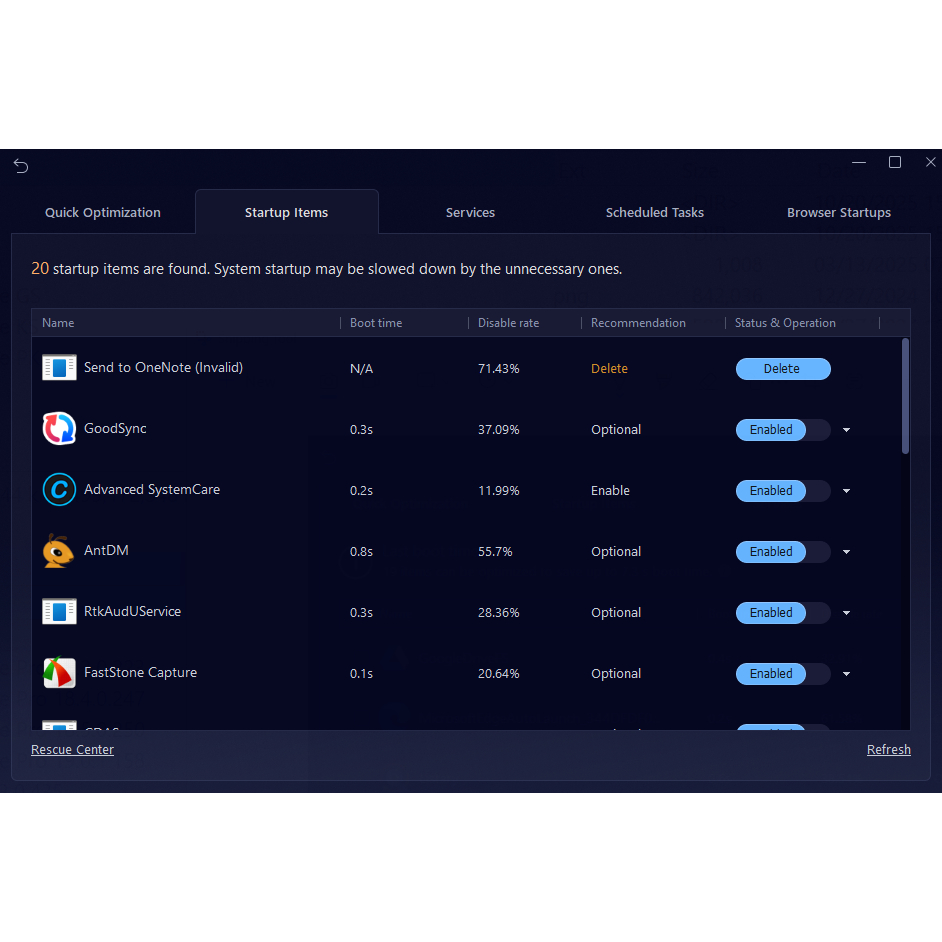This screenshot has width=942, height=942.
Task: Delete the Send to OneNote item
Action: point(783,369)
